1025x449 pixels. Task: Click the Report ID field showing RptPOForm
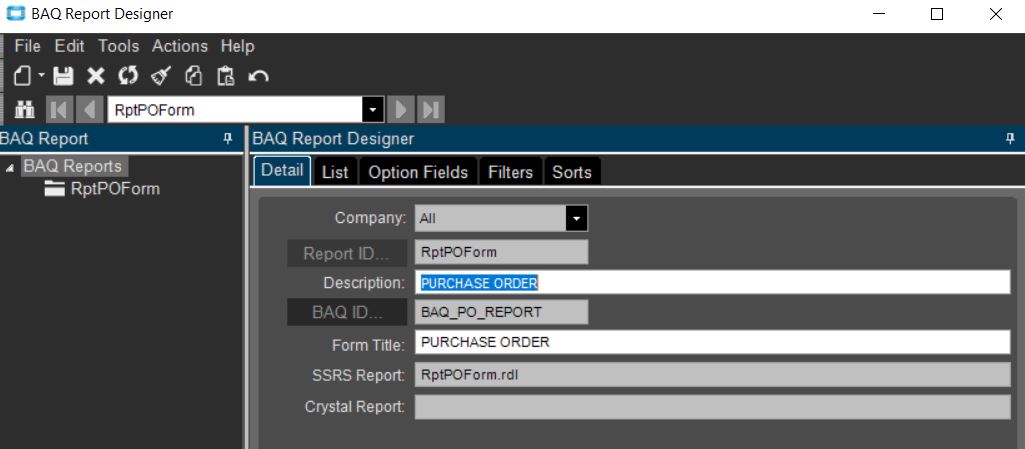[501, 252]
